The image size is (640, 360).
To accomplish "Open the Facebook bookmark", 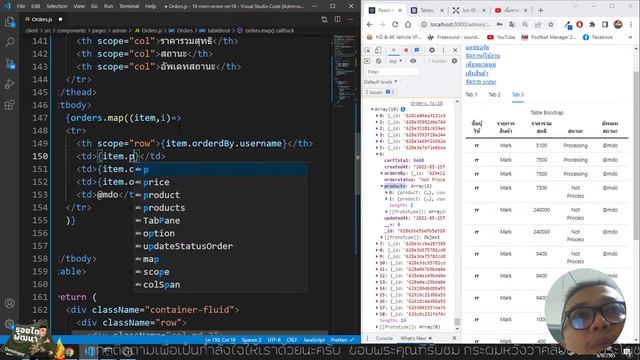I will pyautogui.click(x=598, y=37).
